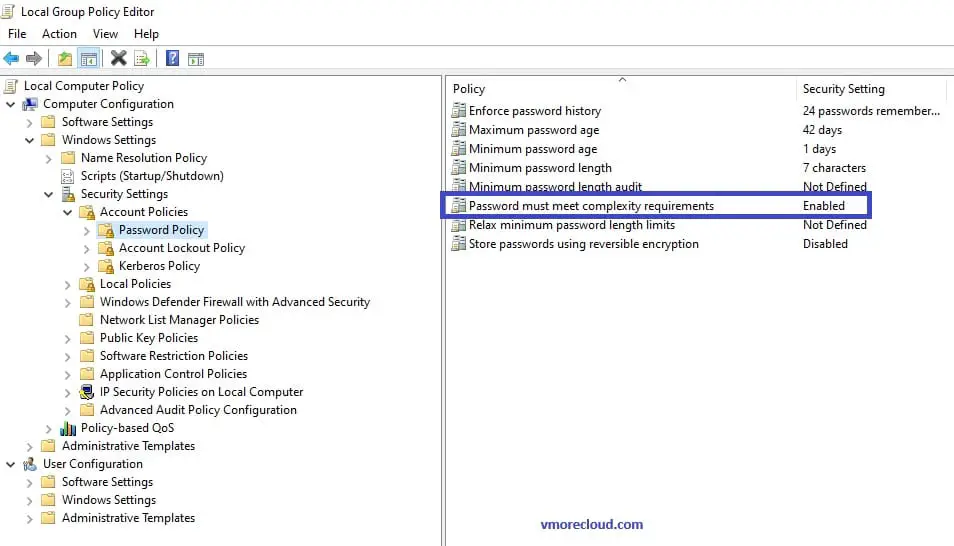Expand Software Settings under Computer Configuration

point(29,123)
